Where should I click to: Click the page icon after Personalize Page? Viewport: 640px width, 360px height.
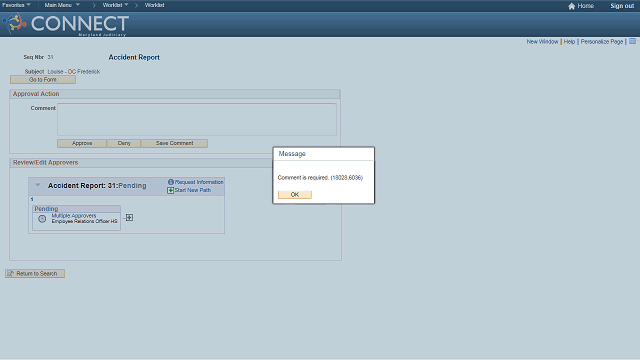(632, 41)
